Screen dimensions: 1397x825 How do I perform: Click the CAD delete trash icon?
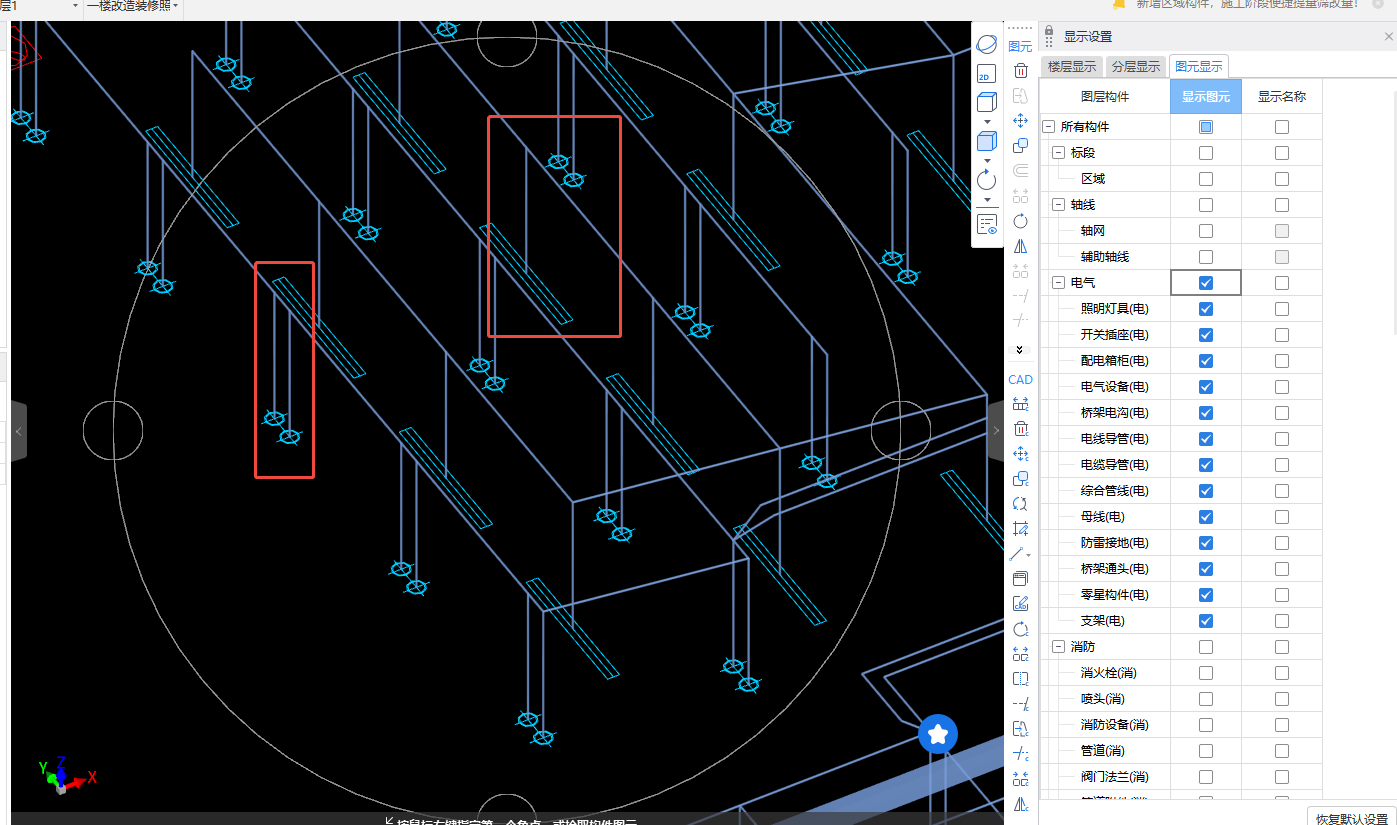point(1021,429)
